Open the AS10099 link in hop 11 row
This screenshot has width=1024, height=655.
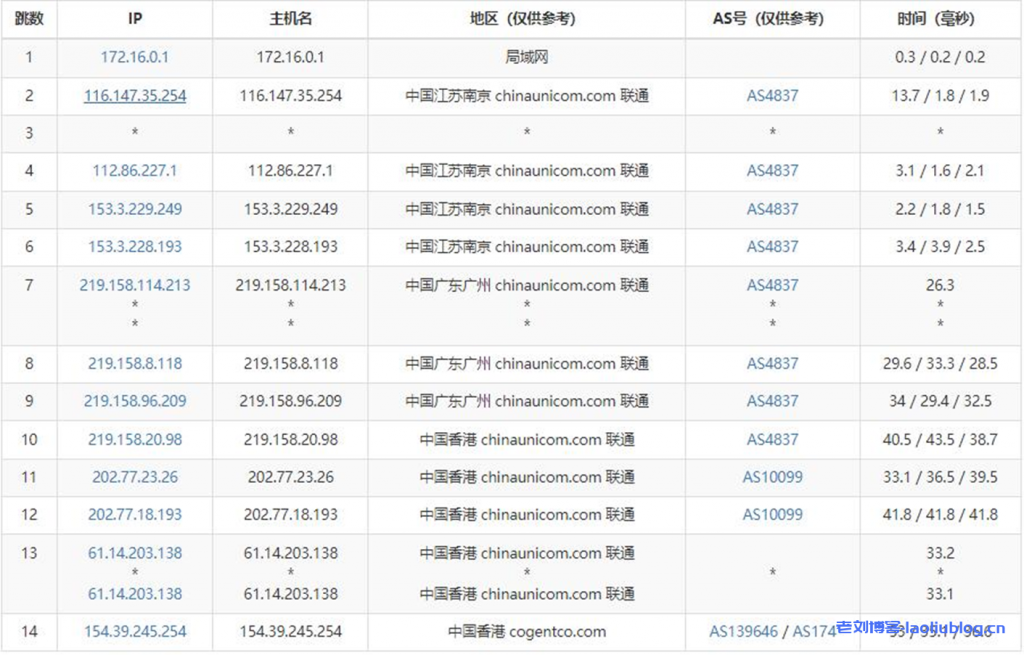pos(772,477)
